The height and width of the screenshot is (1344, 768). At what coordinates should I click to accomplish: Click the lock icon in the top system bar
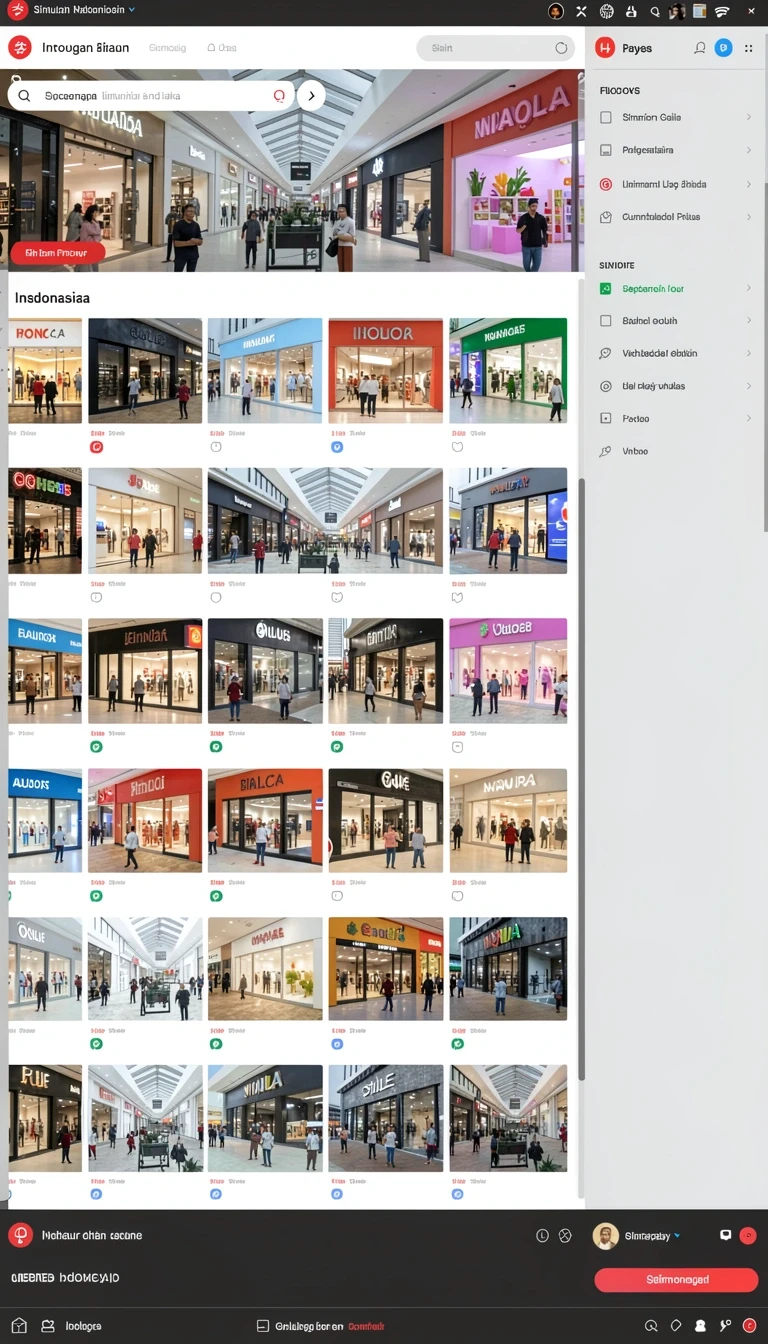(x=631, y=12)
